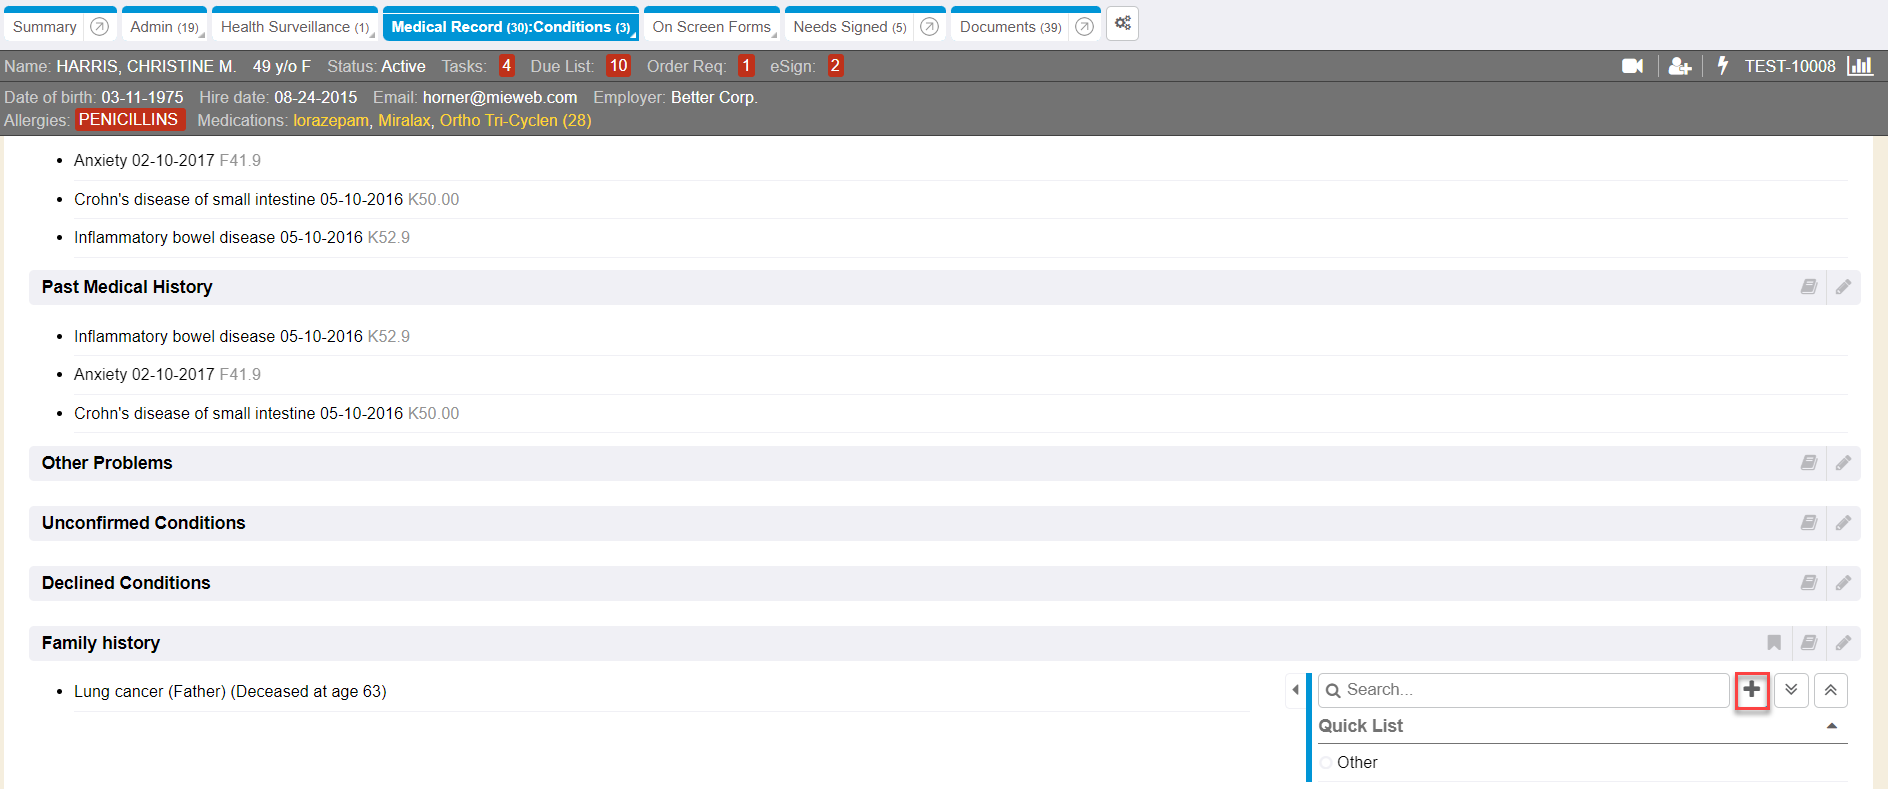Collapse side panel with left arrow handle

1295,690
